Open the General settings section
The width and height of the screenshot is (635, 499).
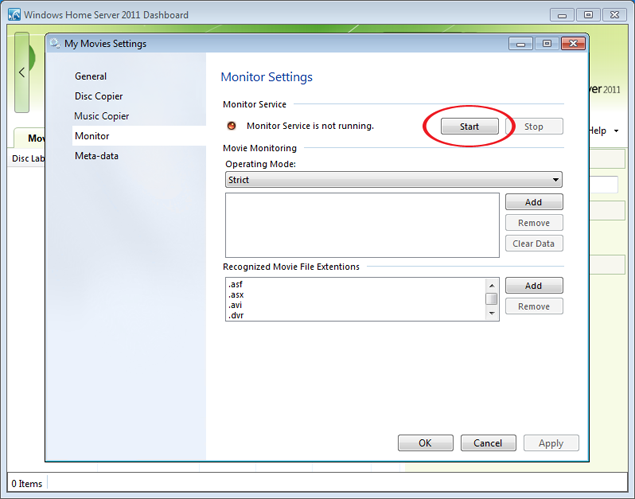click(x=91, y=76)
